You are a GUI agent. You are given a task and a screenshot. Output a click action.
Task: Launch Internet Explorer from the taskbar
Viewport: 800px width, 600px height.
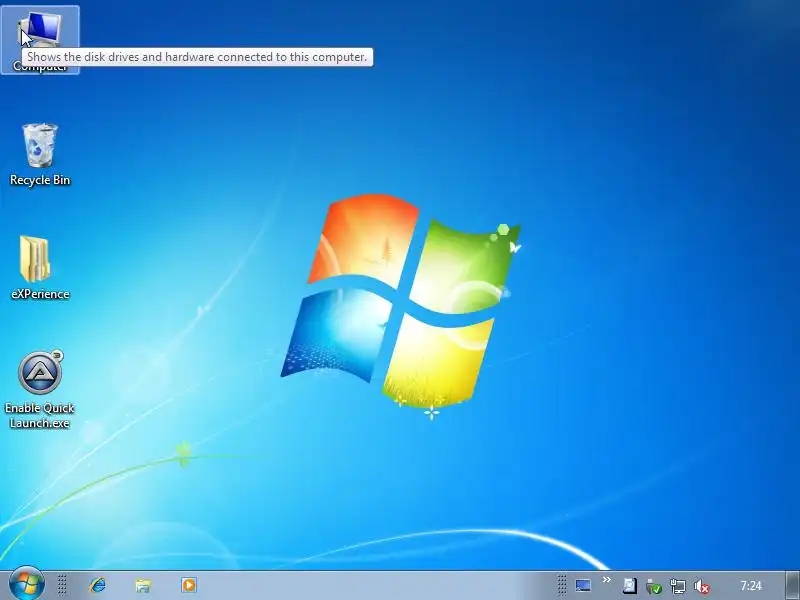coord(97,585)
